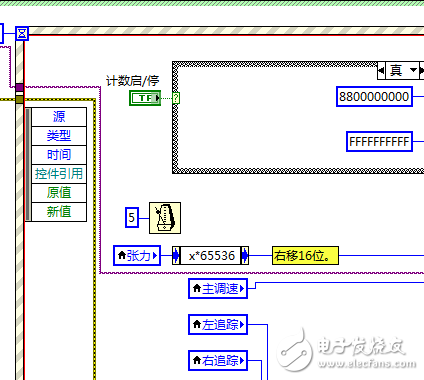Select the 类型 event data item
Screen dimensions: 424x380
click(59, 136)
